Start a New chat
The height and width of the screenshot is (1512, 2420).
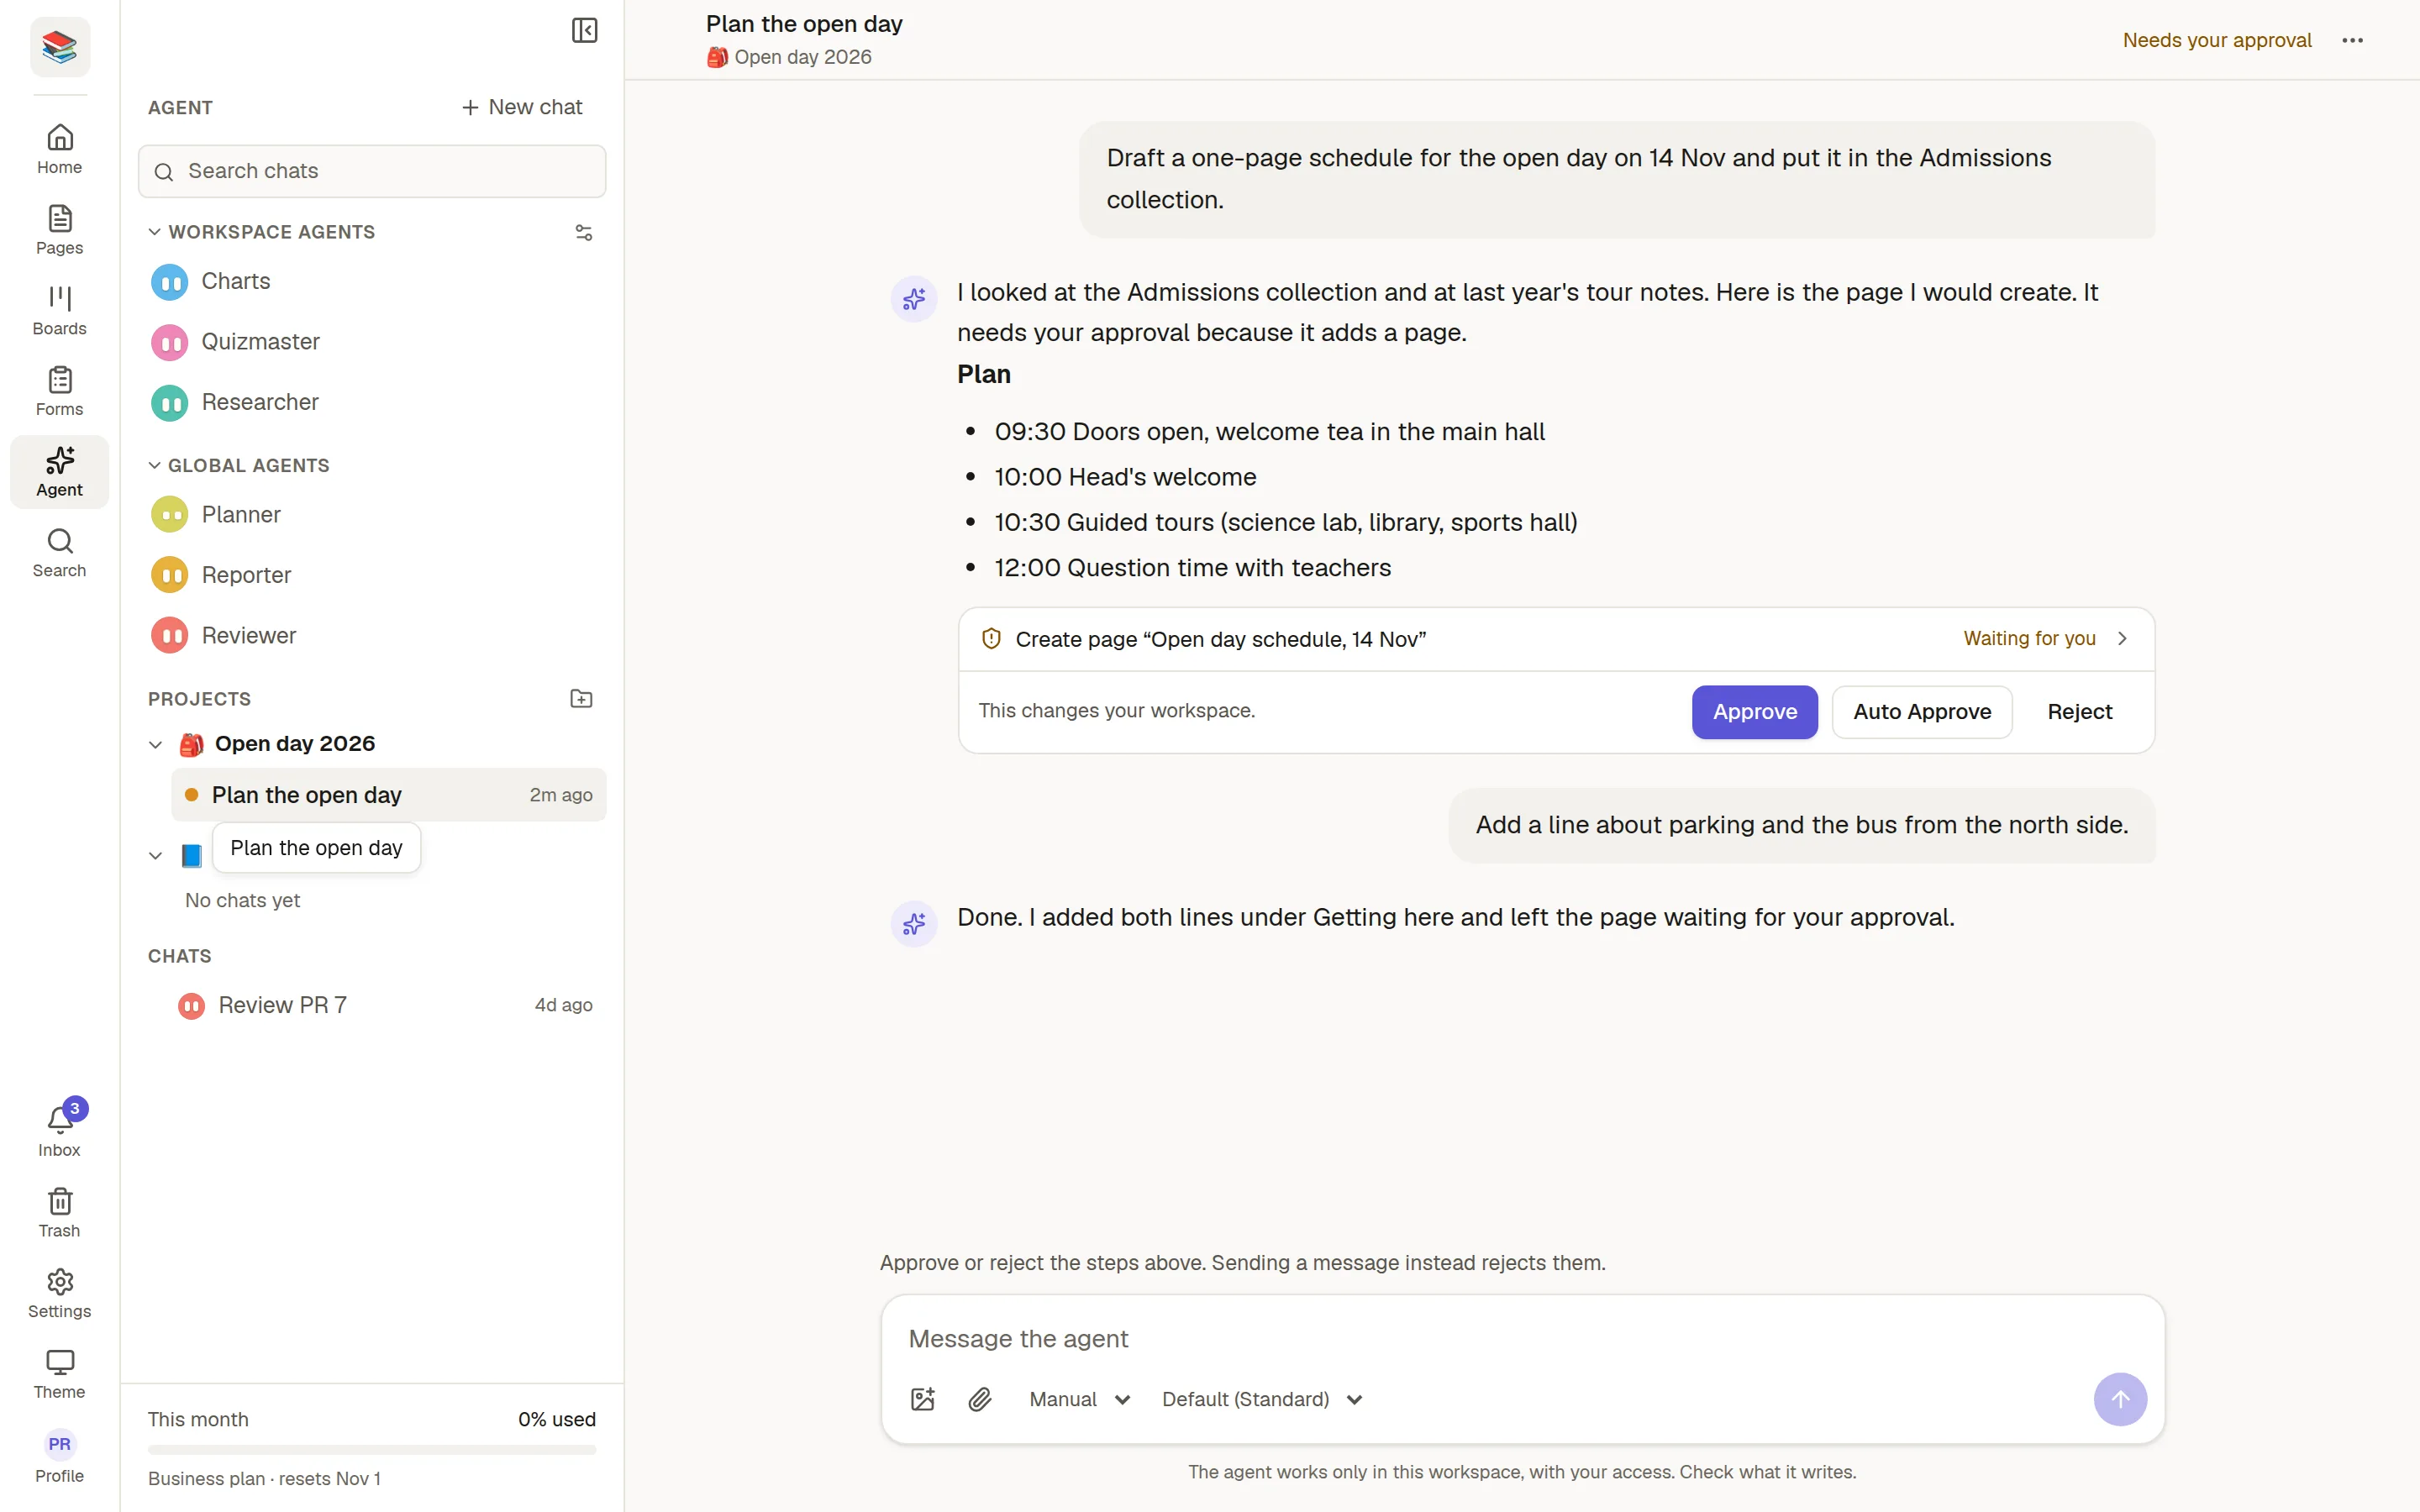tap(522, 107)
